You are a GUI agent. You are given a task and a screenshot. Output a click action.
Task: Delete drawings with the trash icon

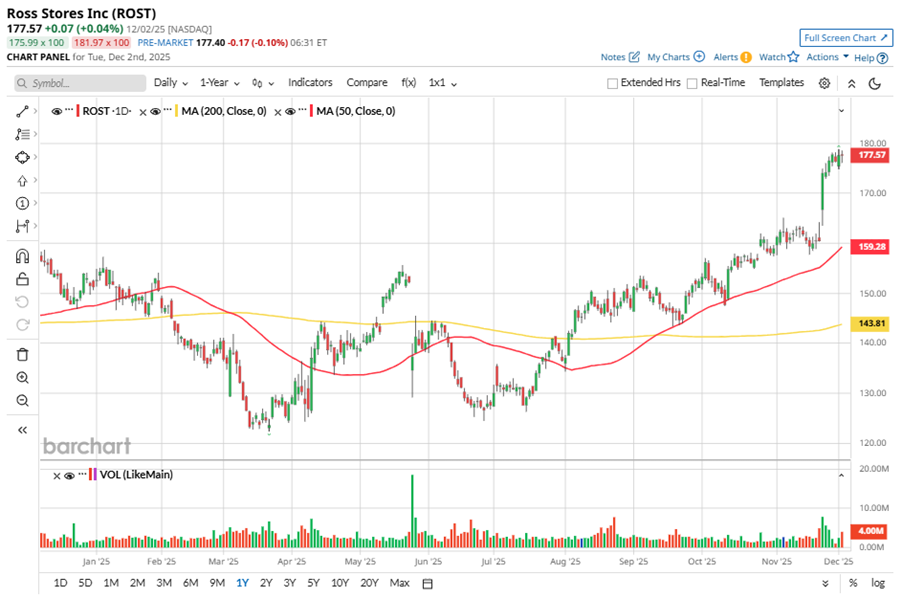tap(22, 355)
